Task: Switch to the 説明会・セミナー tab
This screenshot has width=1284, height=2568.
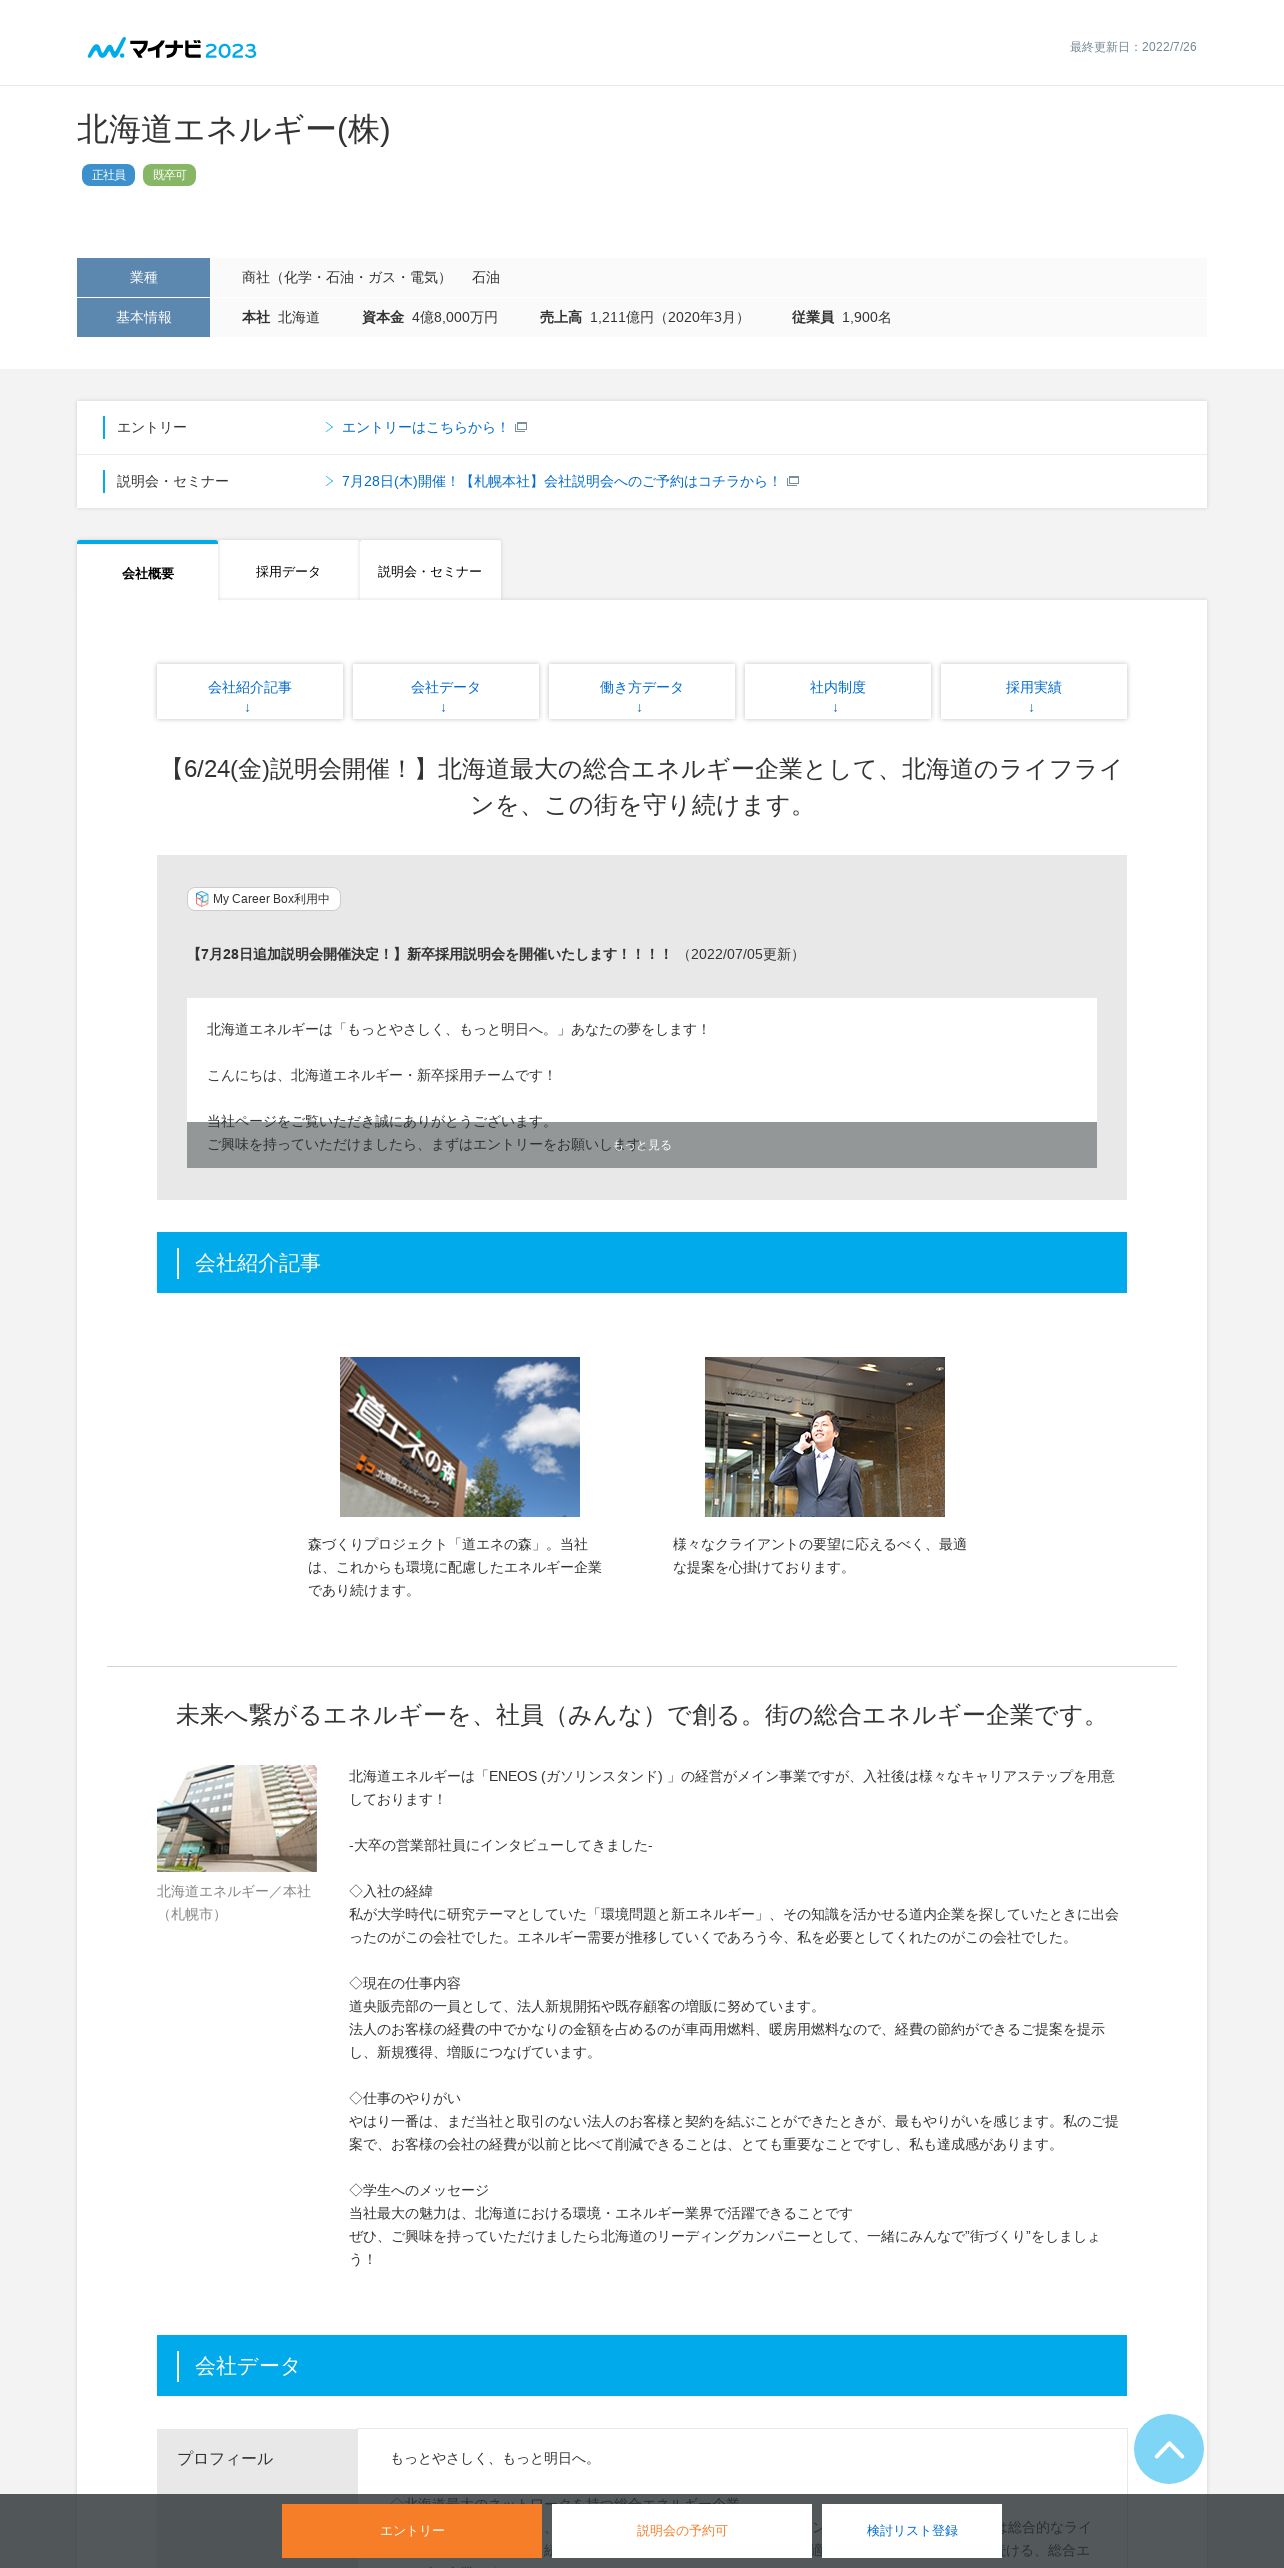Action: pyautogui.click(x=430, y=571)
